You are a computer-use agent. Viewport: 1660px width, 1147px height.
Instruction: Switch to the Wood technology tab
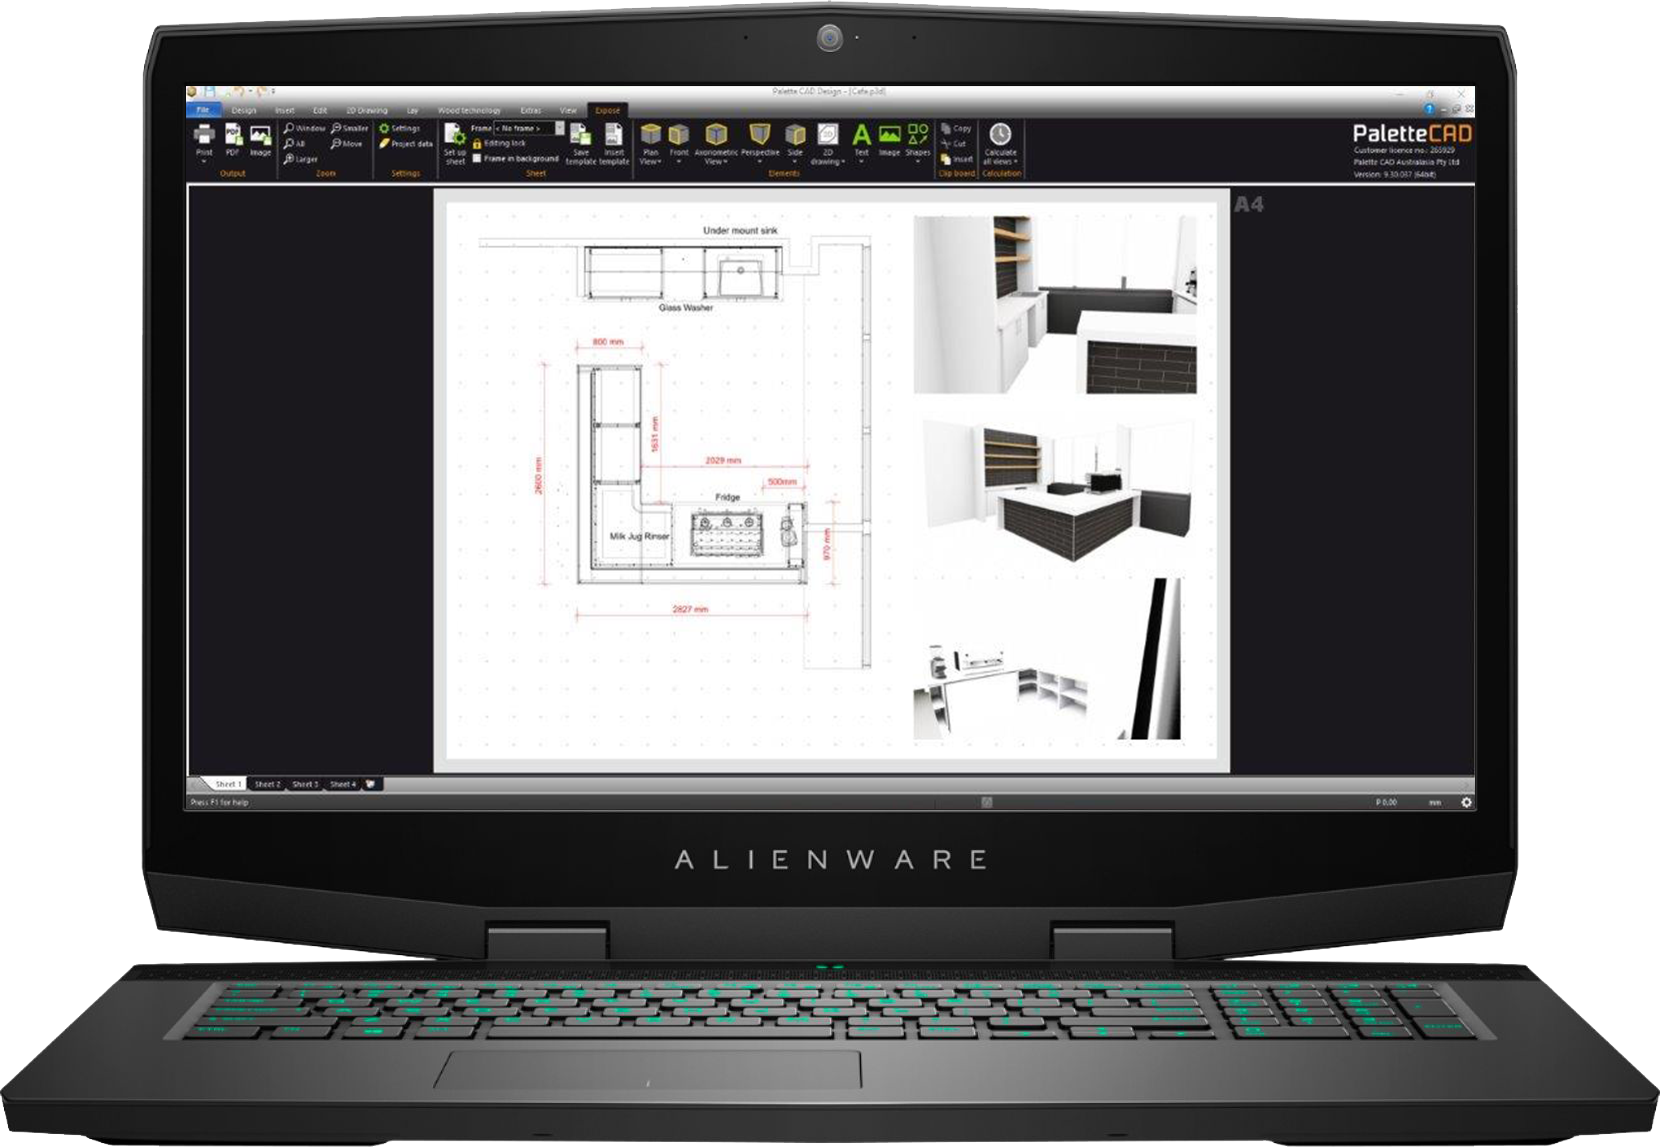469,110
